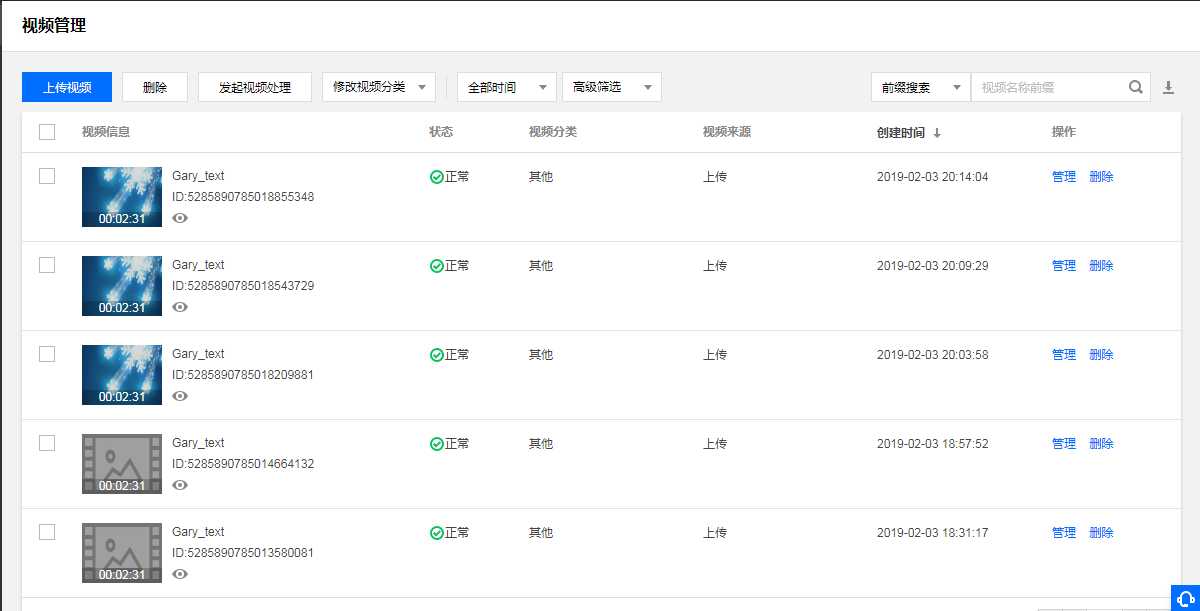Open the 全部时间 time filter dropdown

pos(507,87)
